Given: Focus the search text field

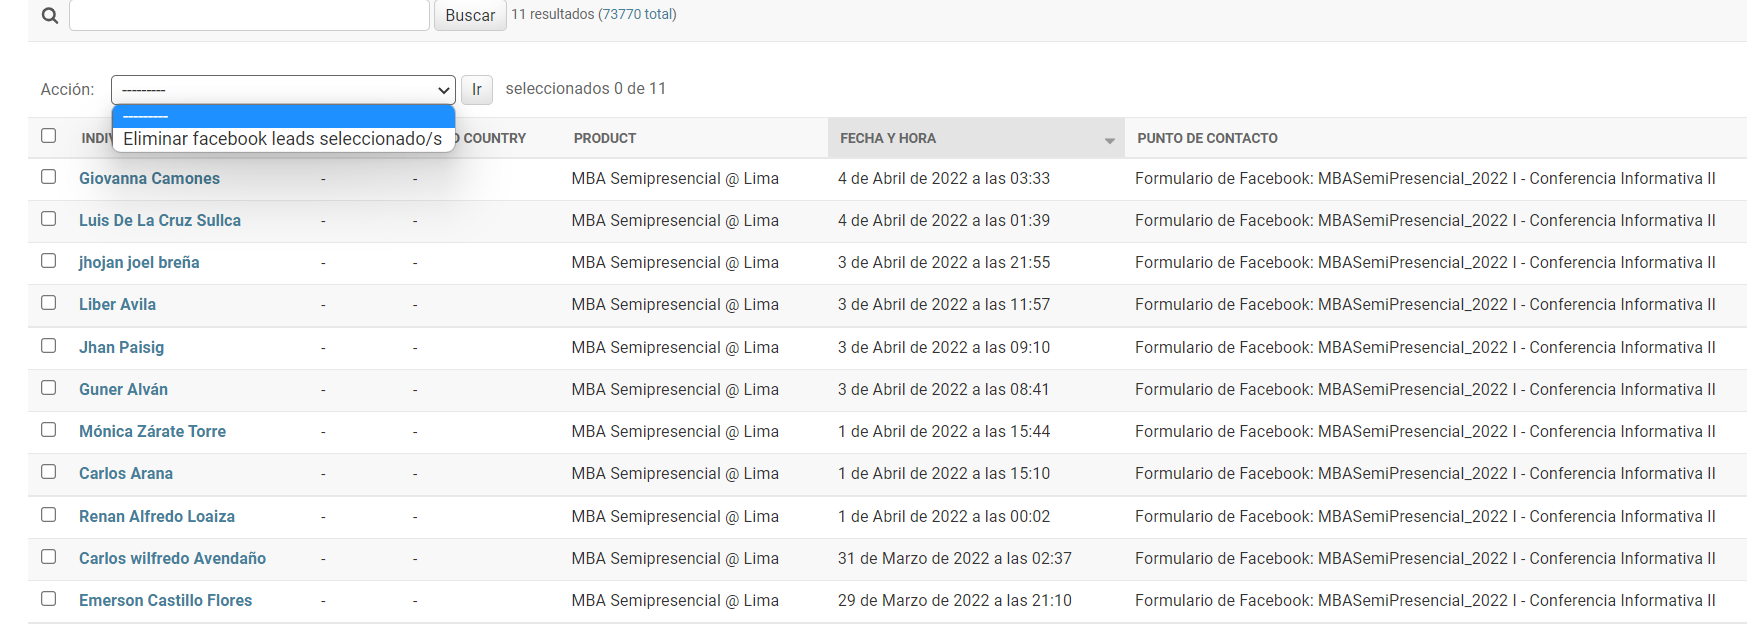Looking at the screenshot, I should (249, 15).
